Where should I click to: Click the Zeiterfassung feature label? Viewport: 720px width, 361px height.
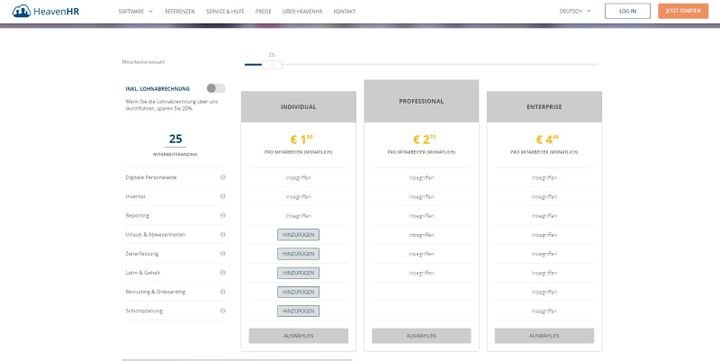[142, 254]
